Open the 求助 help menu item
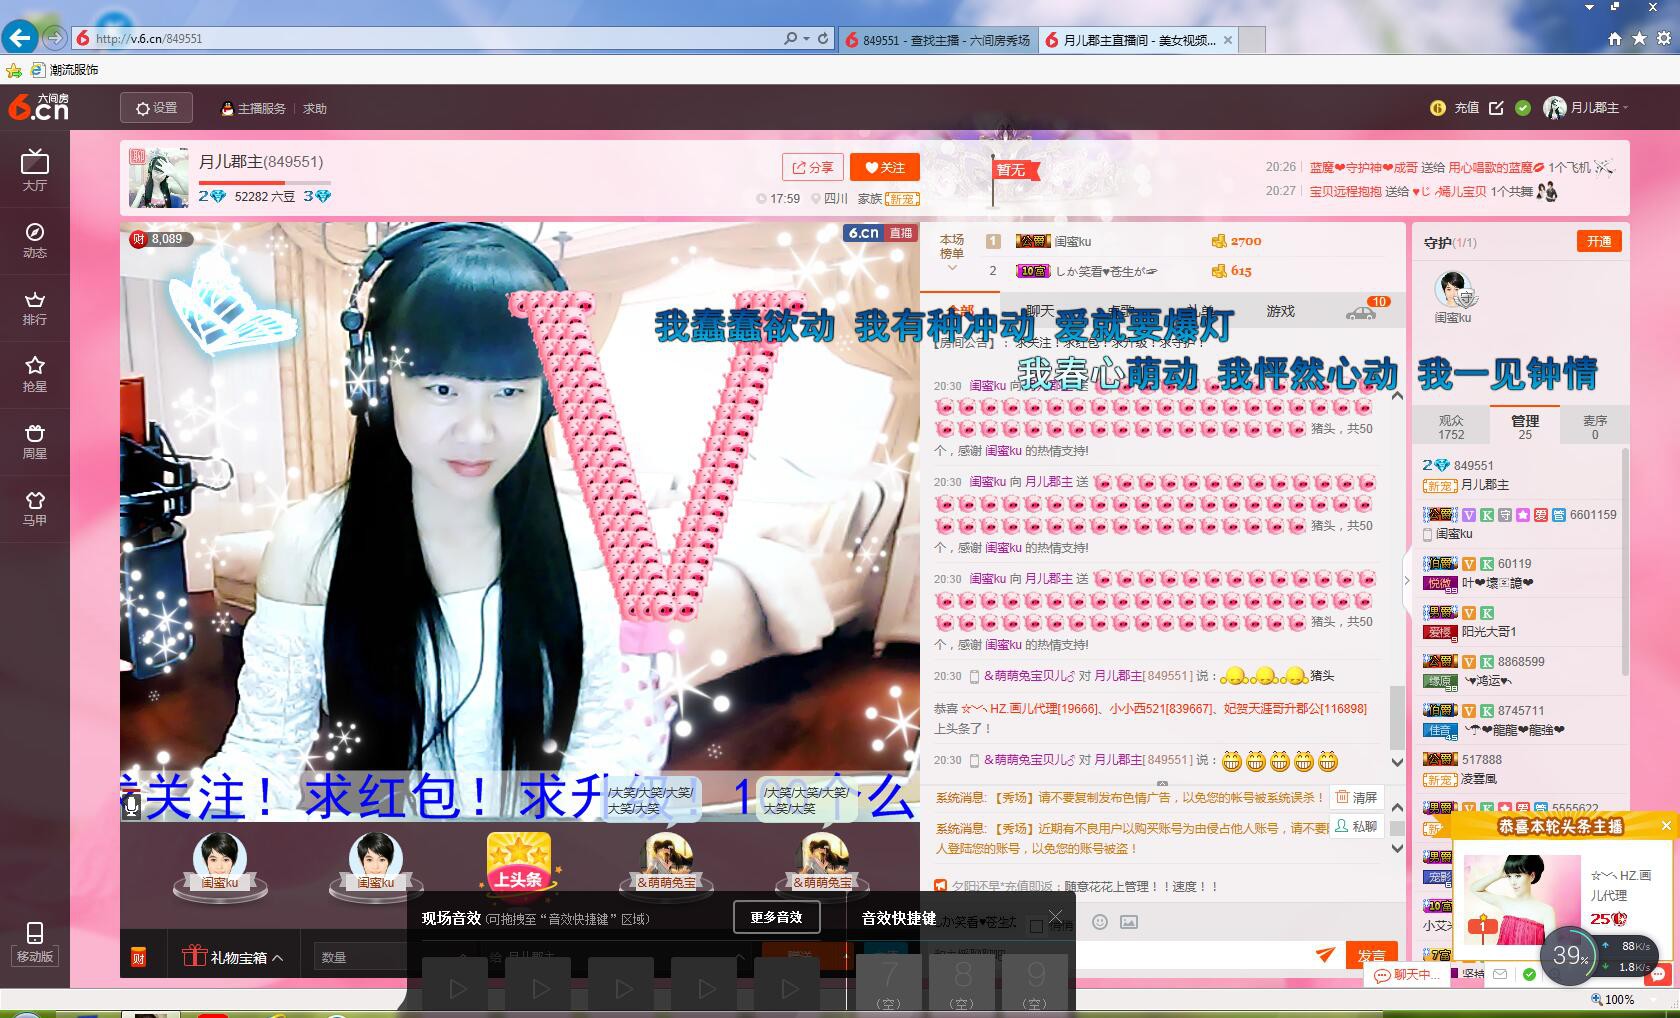This screenshot has width=1680, height=1018. pyautogui.click(x=315, y=108)
